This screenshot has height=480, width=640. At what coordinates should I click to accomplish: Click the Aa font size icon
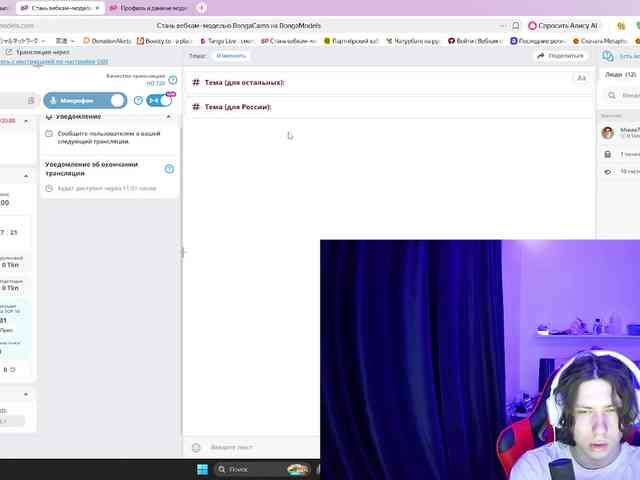coord(581,78)
